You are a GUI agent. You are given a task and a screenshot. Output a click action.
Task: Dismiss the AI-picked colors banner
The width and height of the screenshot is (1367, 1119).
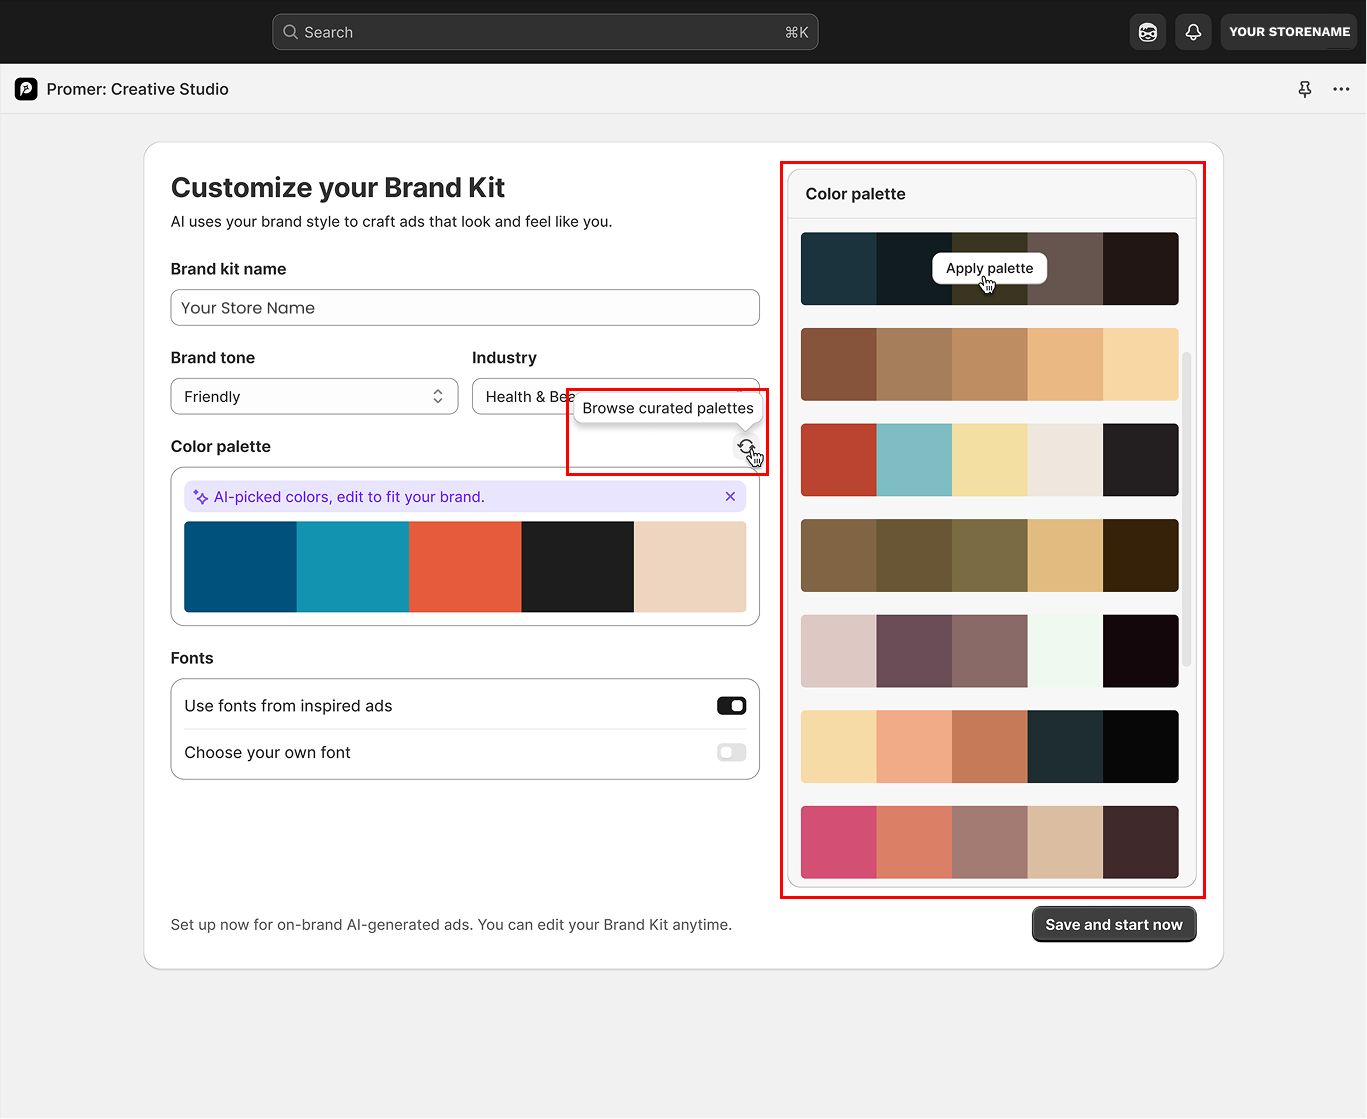730,497
